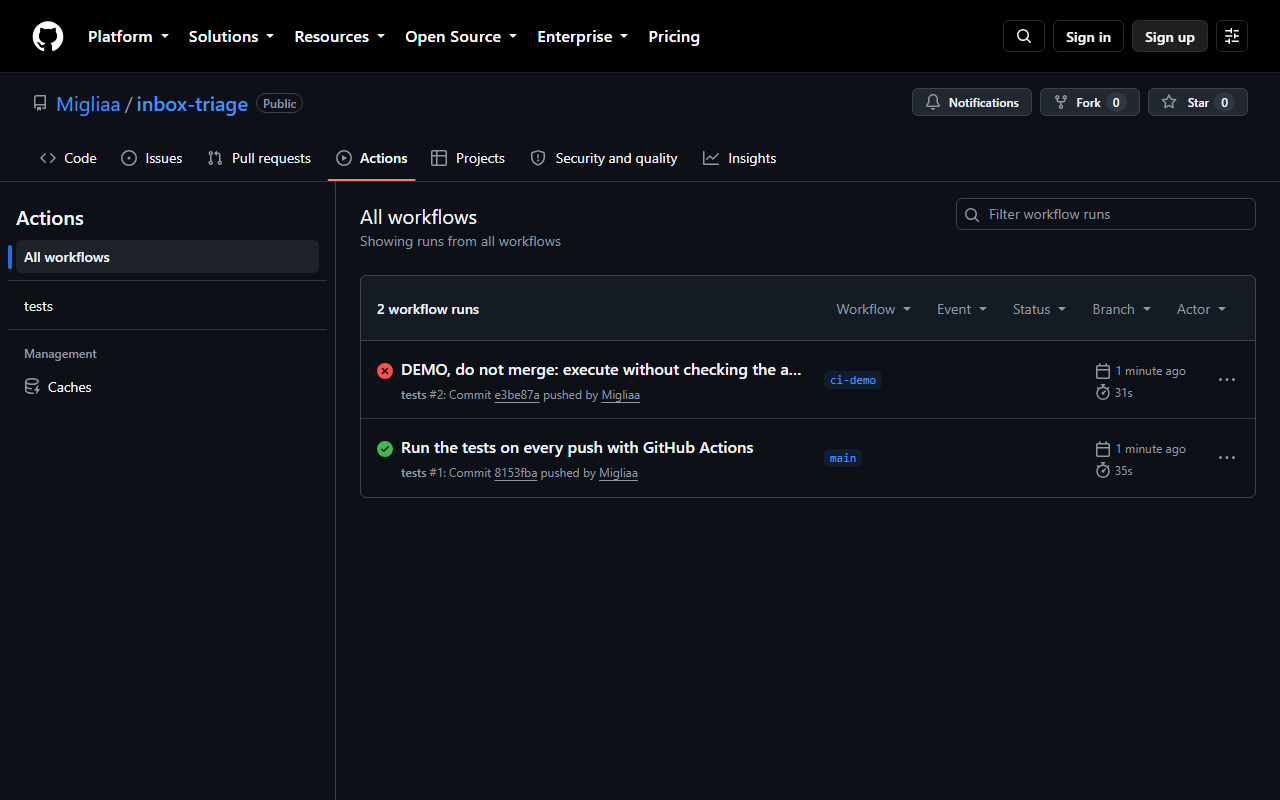Click '1 minute ago' on the main run

[x=1151, y=449]
